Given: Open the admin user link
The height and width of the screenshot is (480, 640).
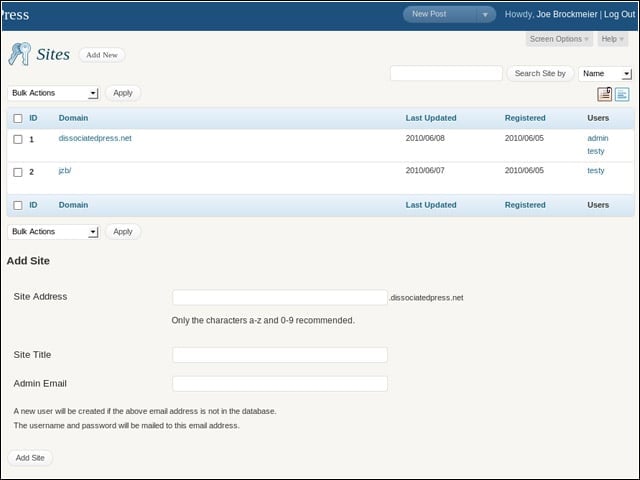Looking at the screenshot, I should (x=598, y=138).
